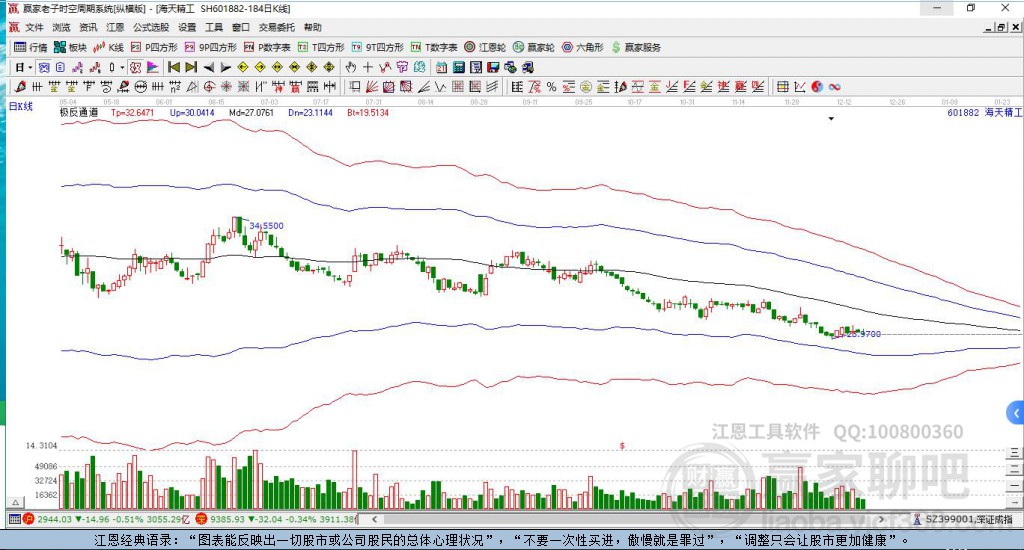Select the hand pan tool
The width and height of the screenshot is (1024, 550).
tap(351, 67)
